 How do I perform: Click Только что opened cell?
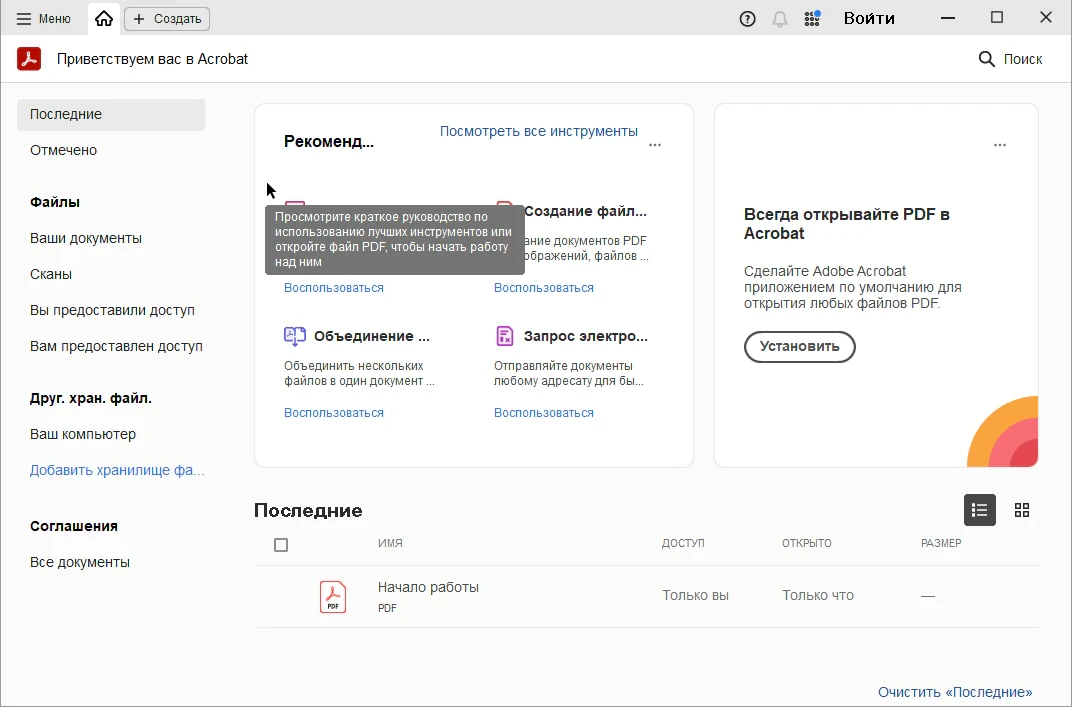[x=818, y=596]
